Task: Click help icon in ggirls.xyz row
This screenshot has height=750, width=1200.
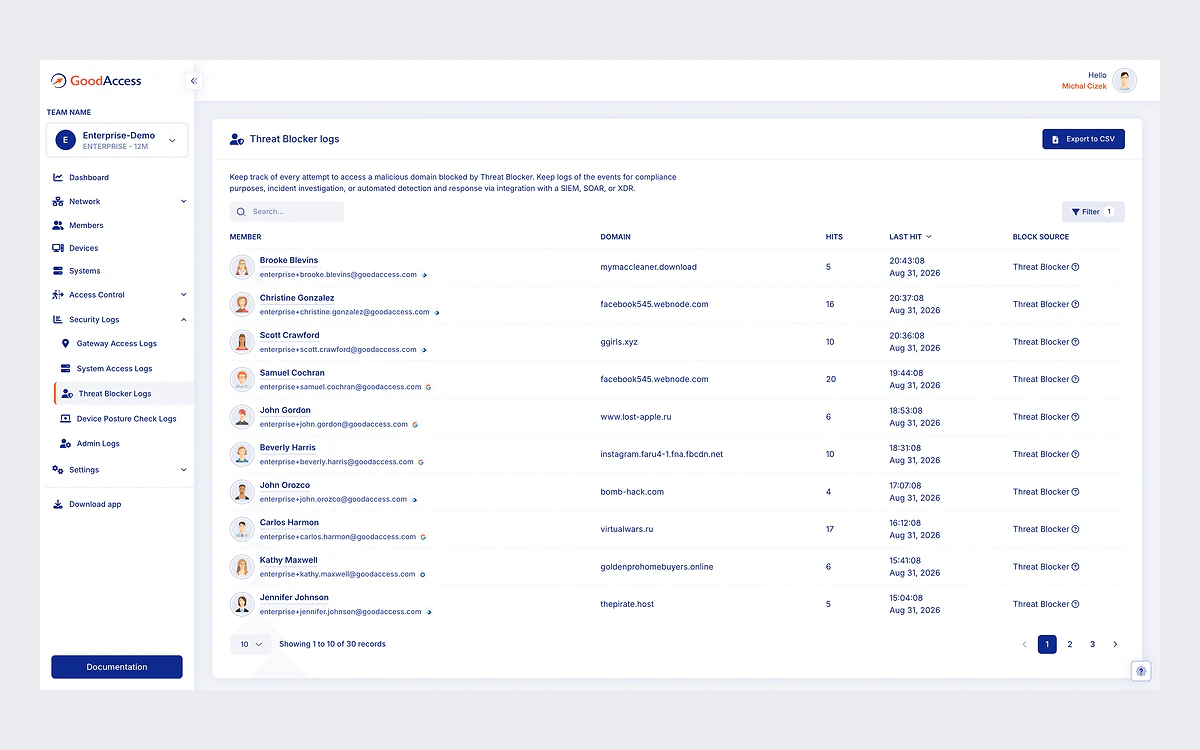Action: (1076, 342)
